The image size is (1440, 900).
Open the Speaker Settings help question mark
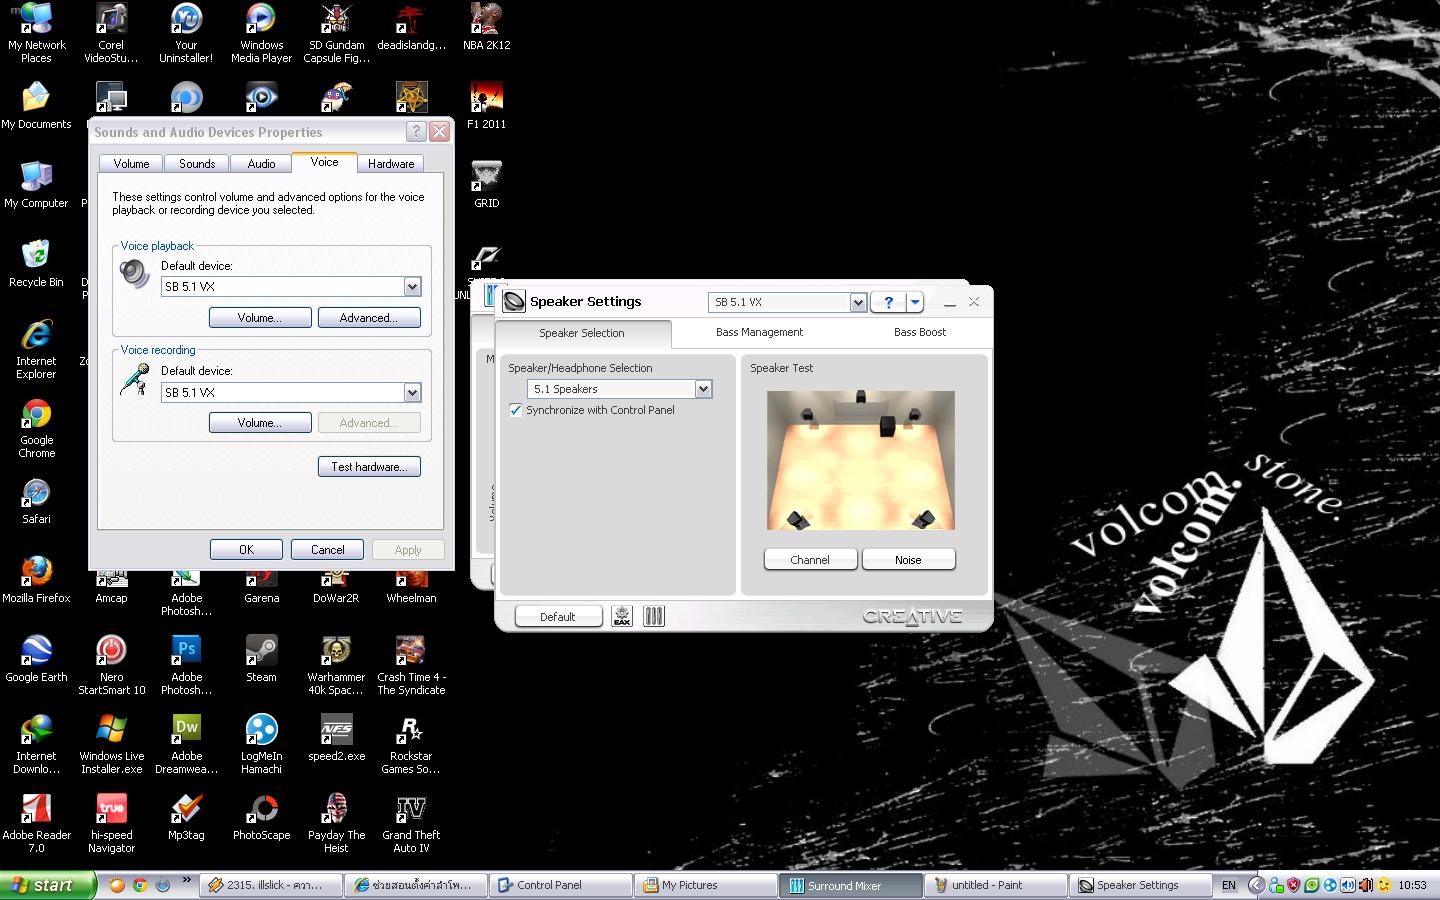click(x=888, y=302)
